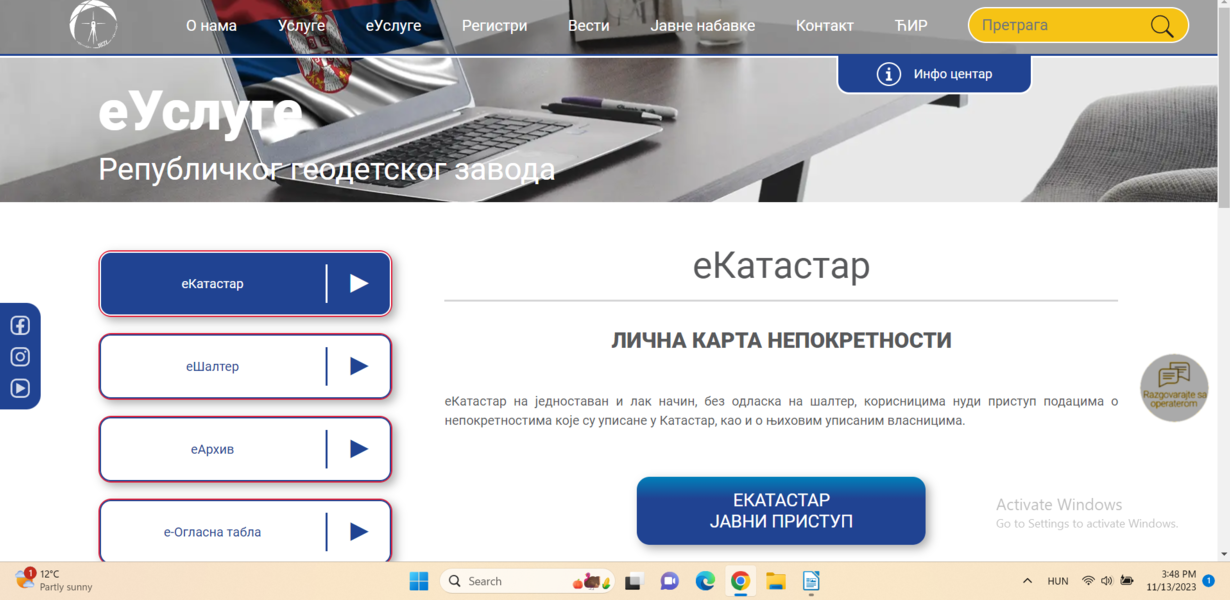Image resolution: width=1230 pixels, height=600 pixels.
Task: Open the Регистри menu
Action: [x=494, y=26]
